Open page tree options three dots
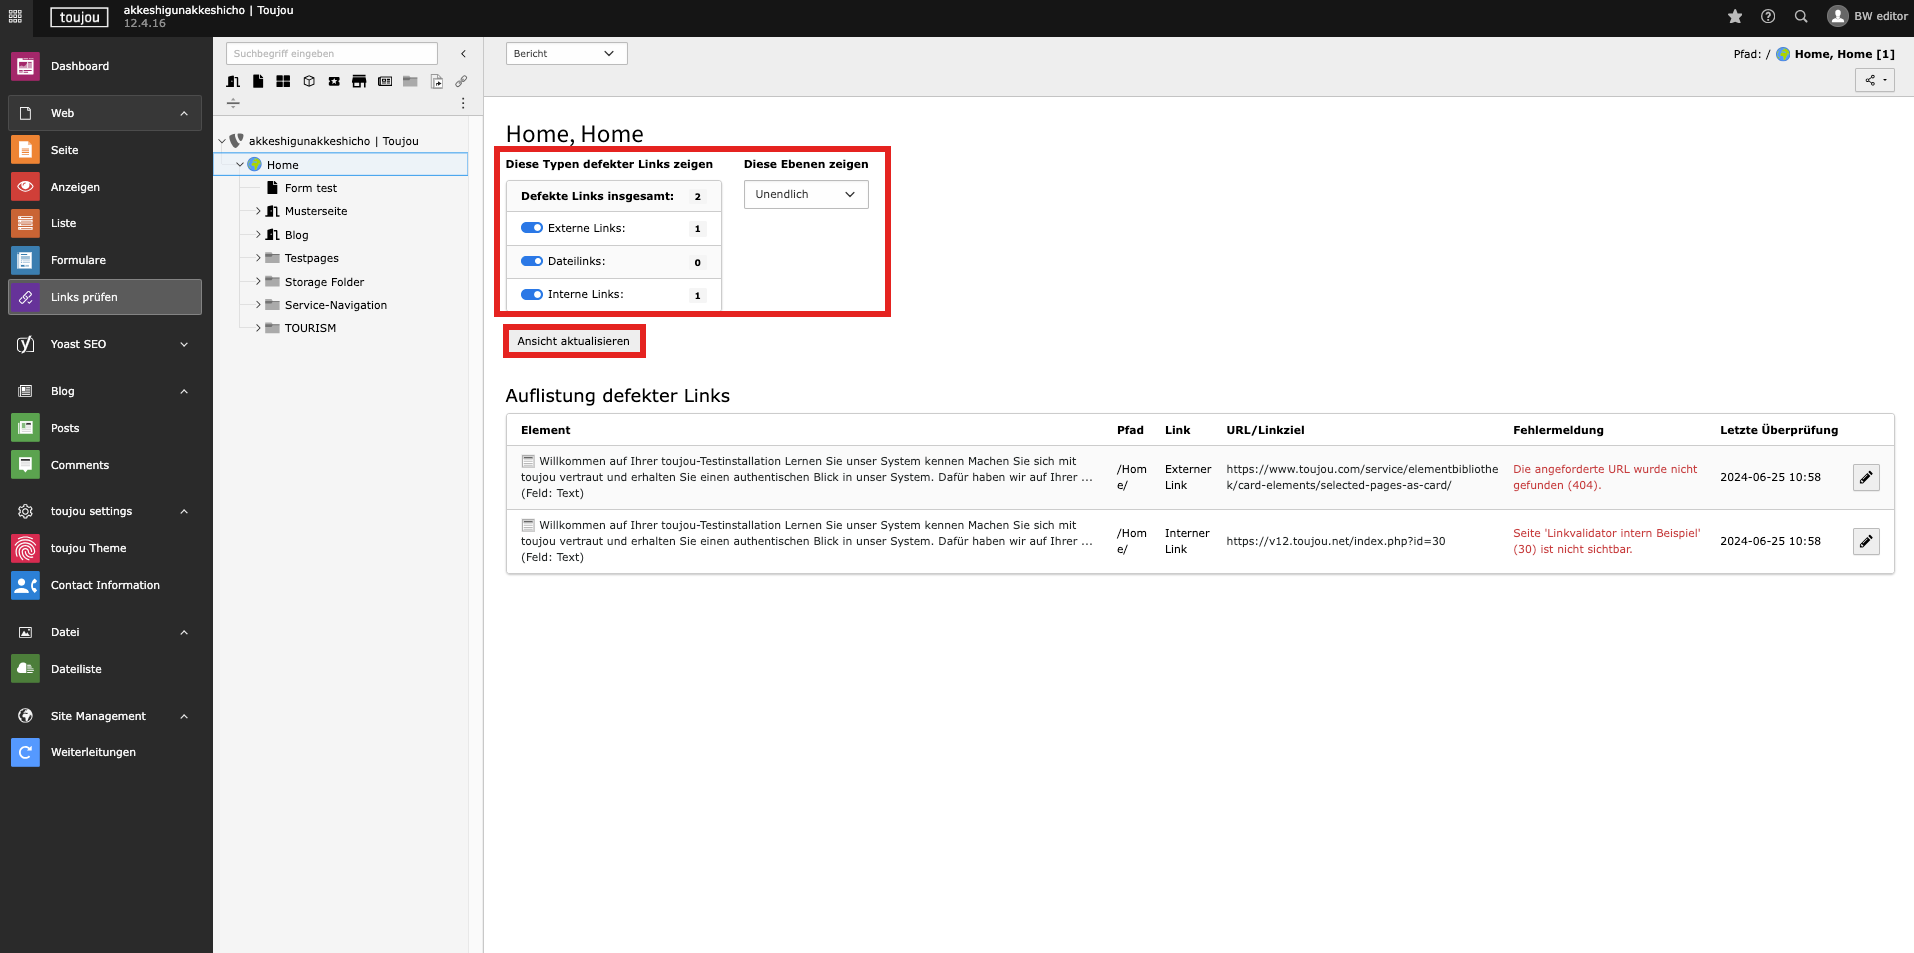The height and width of the screenshot is (953, 1914). tap(462, 104)
